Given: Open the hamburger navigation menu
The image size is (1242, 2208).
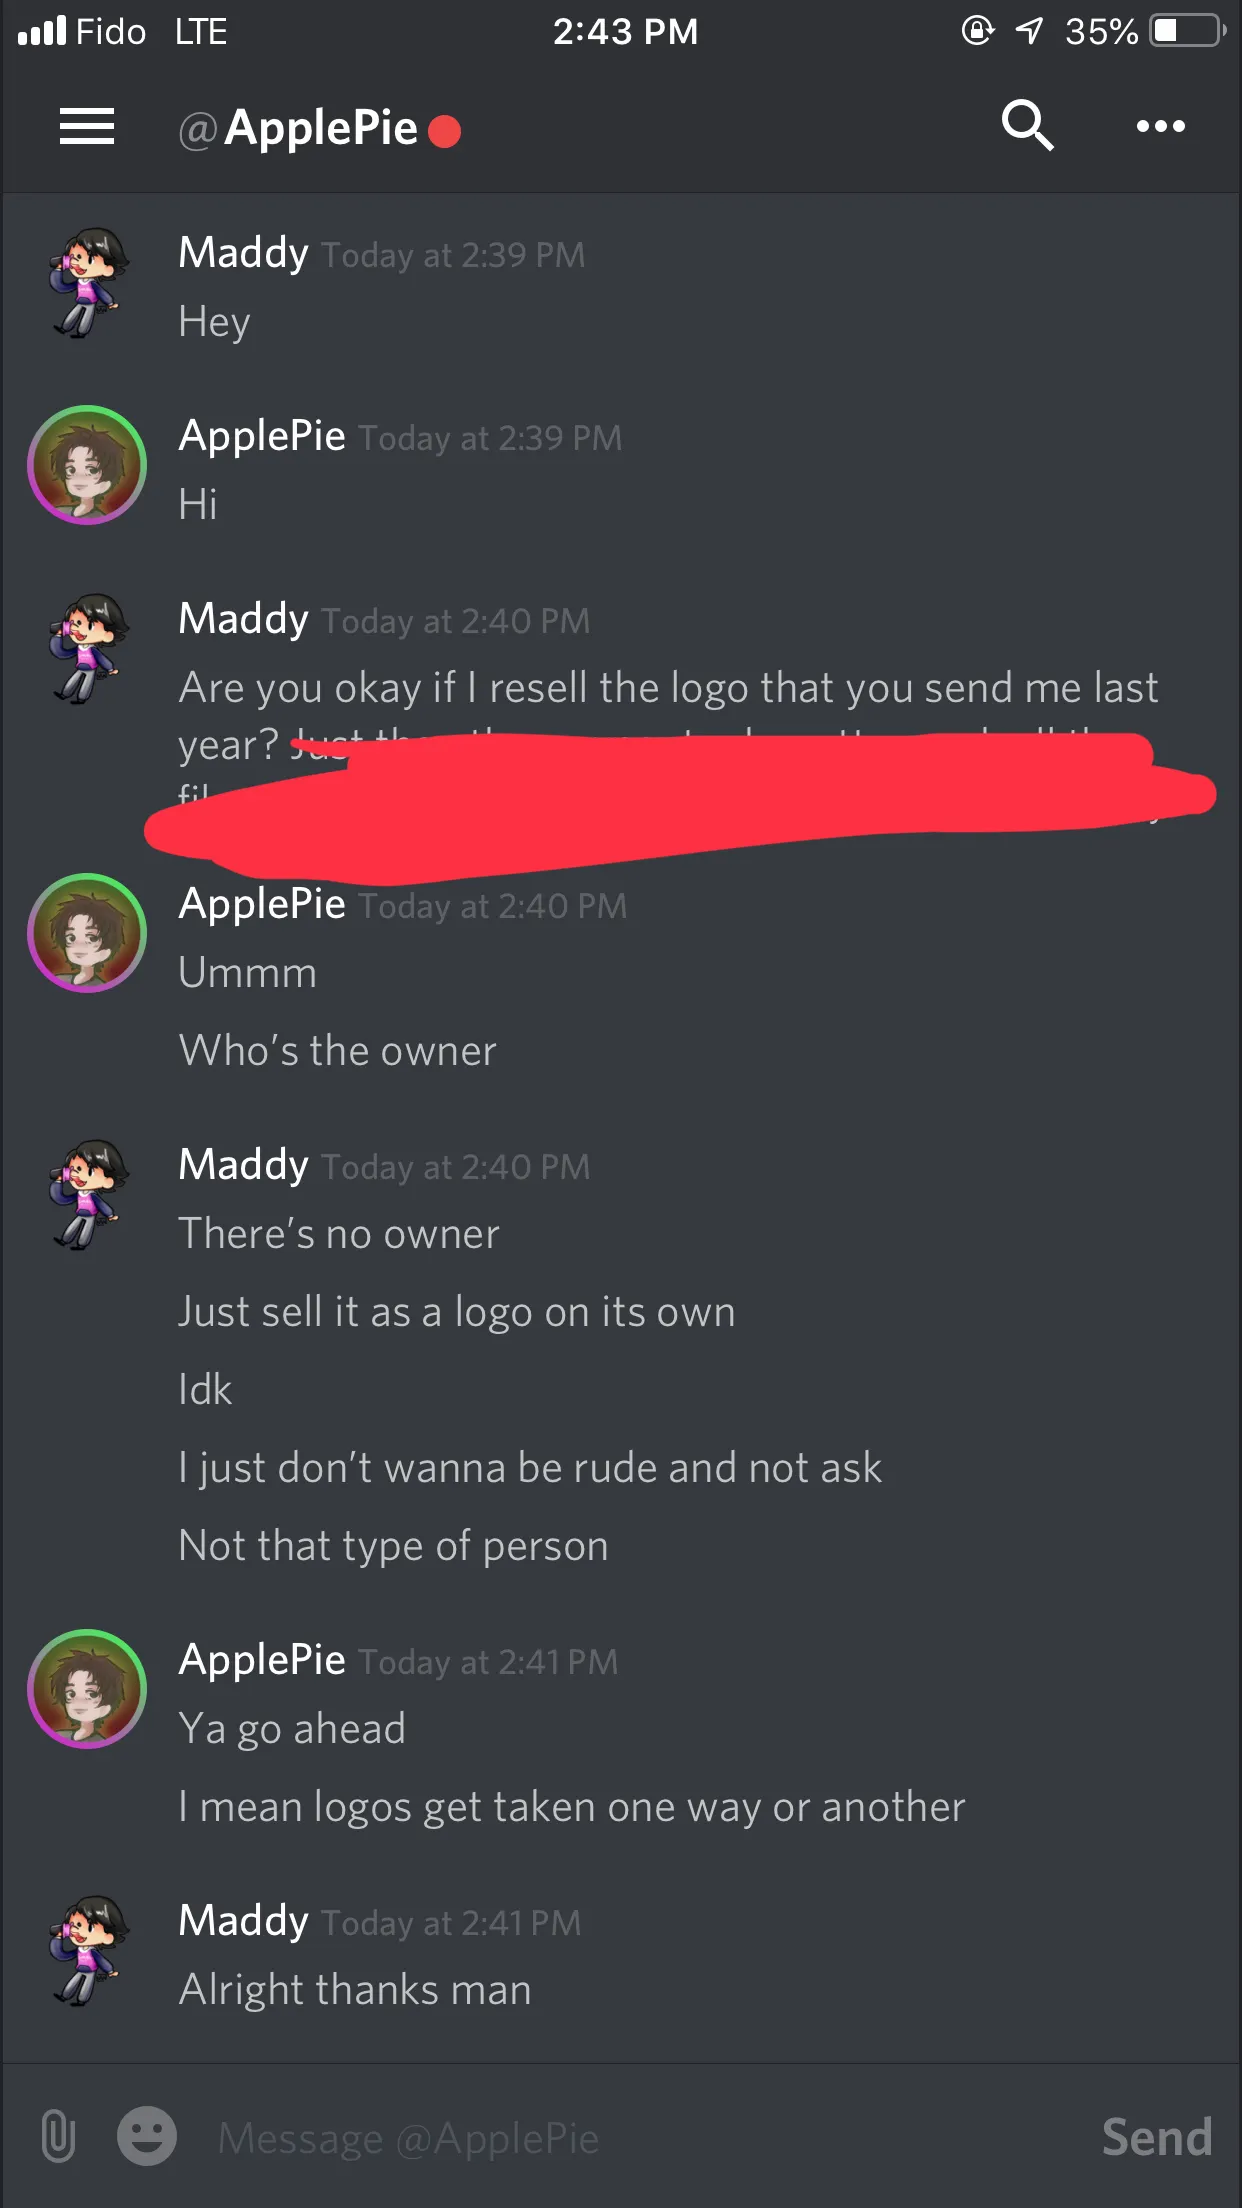Looking at the screenshot, I should click(87, 127).
